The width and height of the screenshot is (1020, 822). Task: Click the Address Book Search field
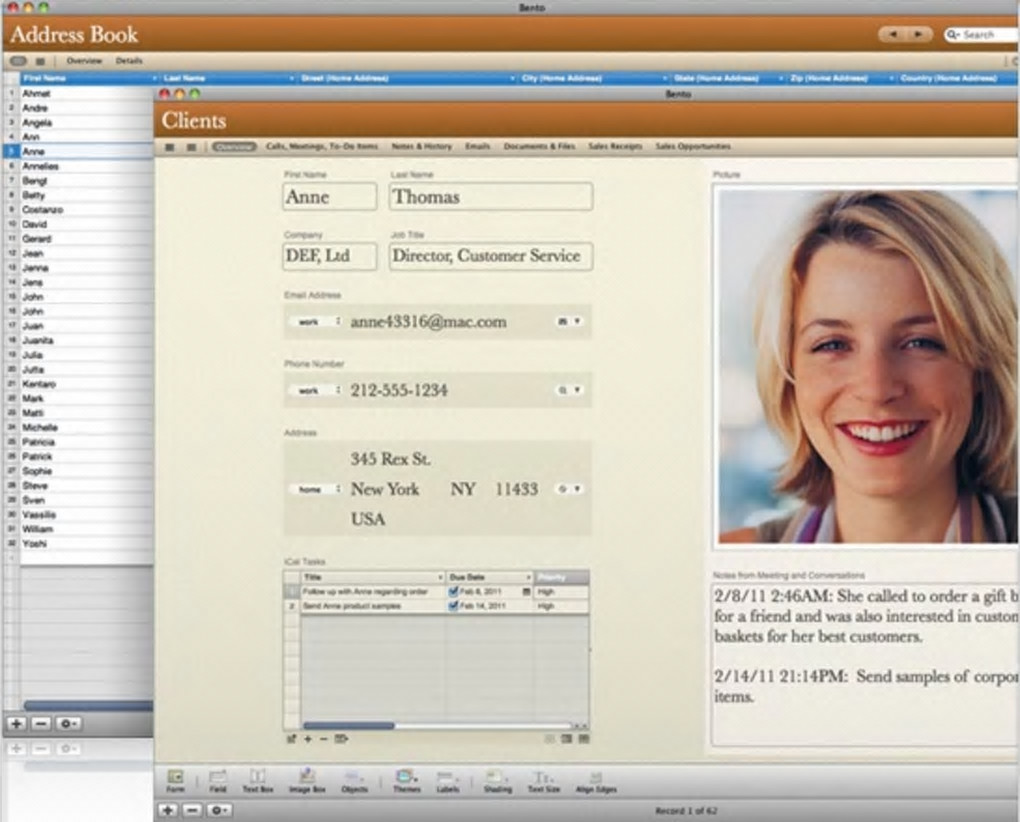click(x=982, y=34)
